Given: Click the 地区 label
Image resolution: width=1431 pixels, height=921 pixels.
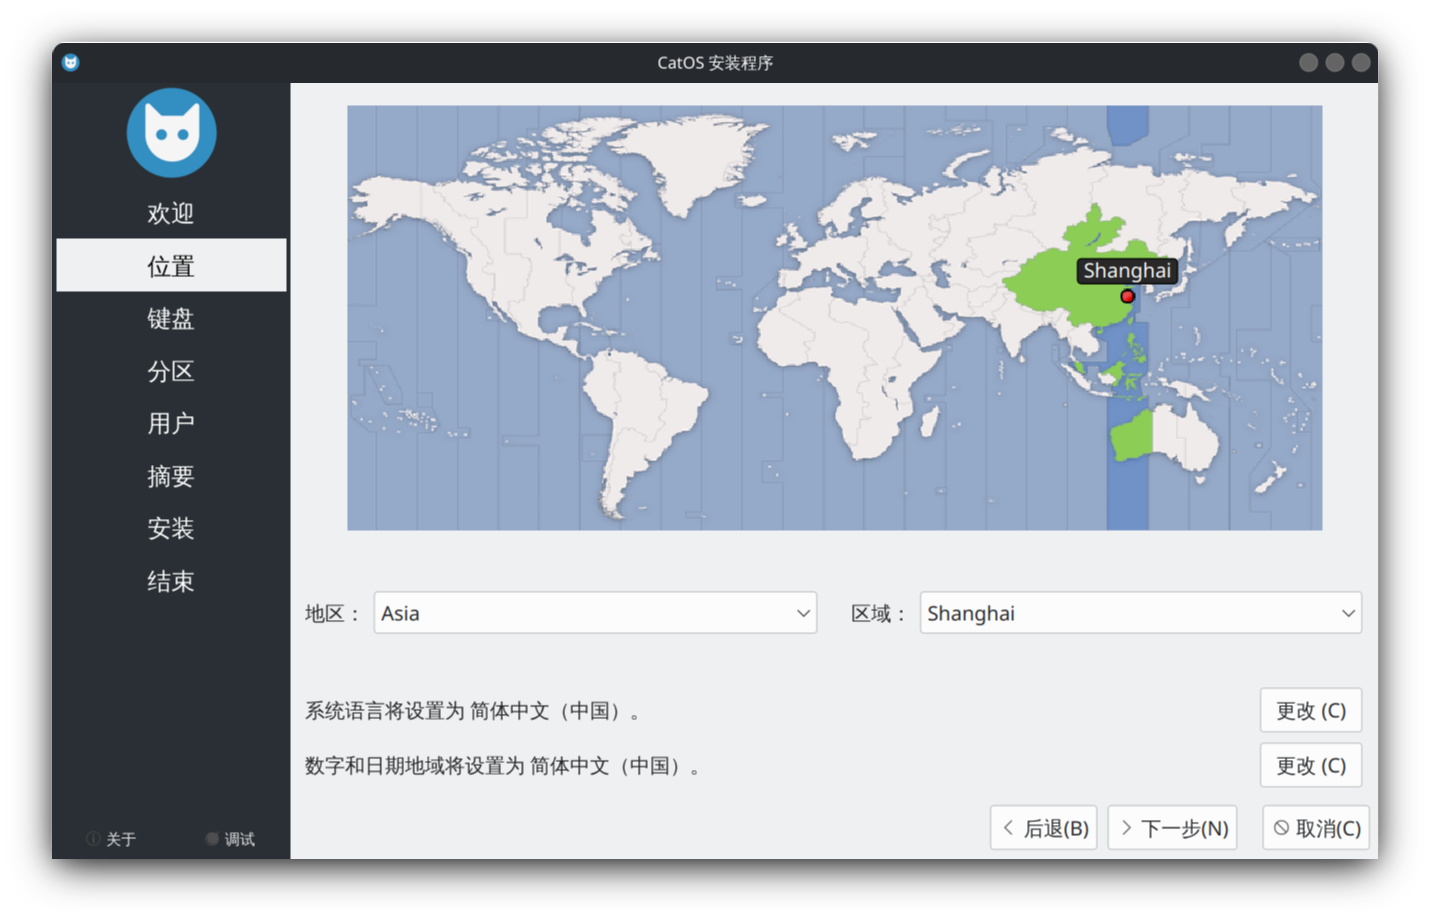Looking at the screenshot, I should point(331,613).
